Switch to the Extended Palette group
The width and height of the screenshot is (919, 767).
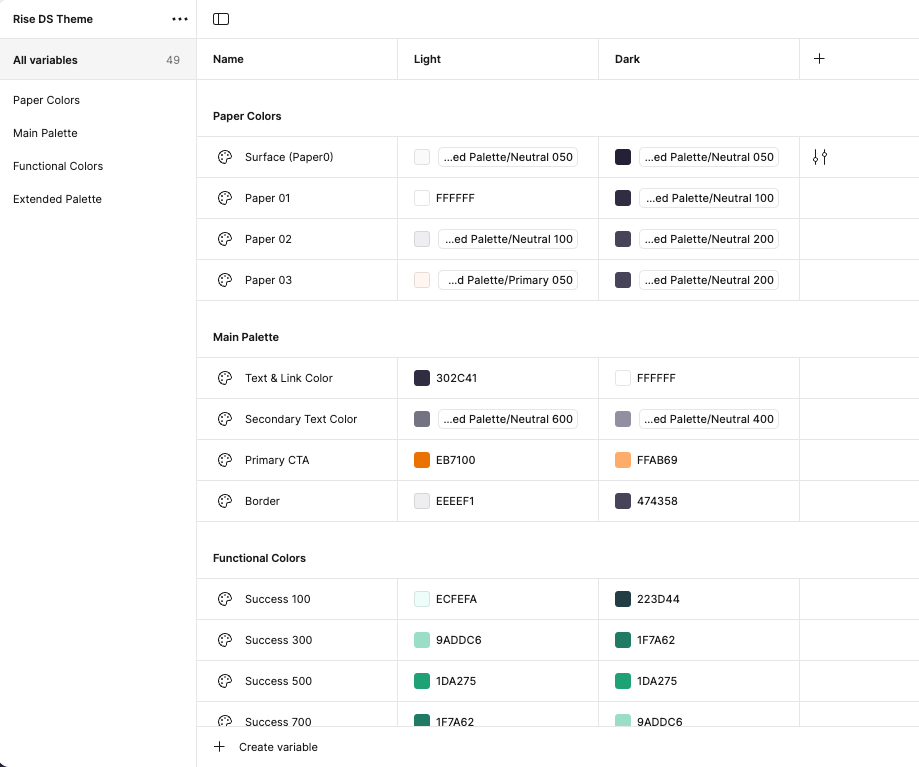(x=55, y=199)
